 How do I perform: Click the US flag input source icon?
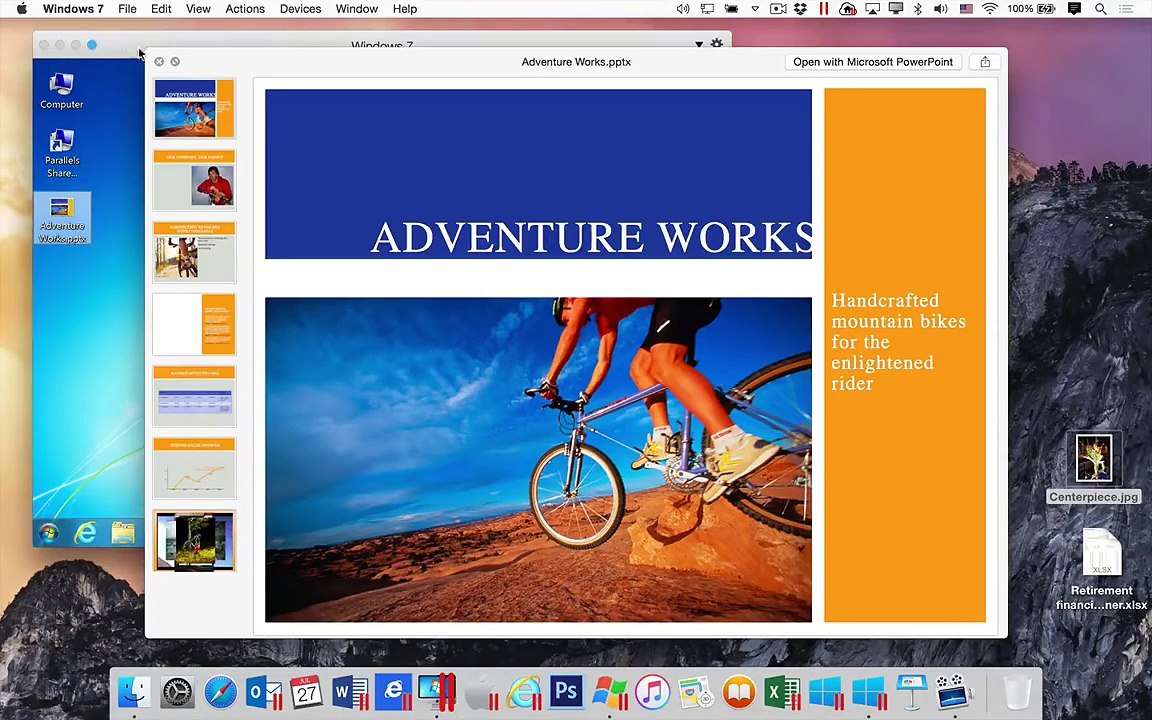pyautogui.click(x=966, y=9)
